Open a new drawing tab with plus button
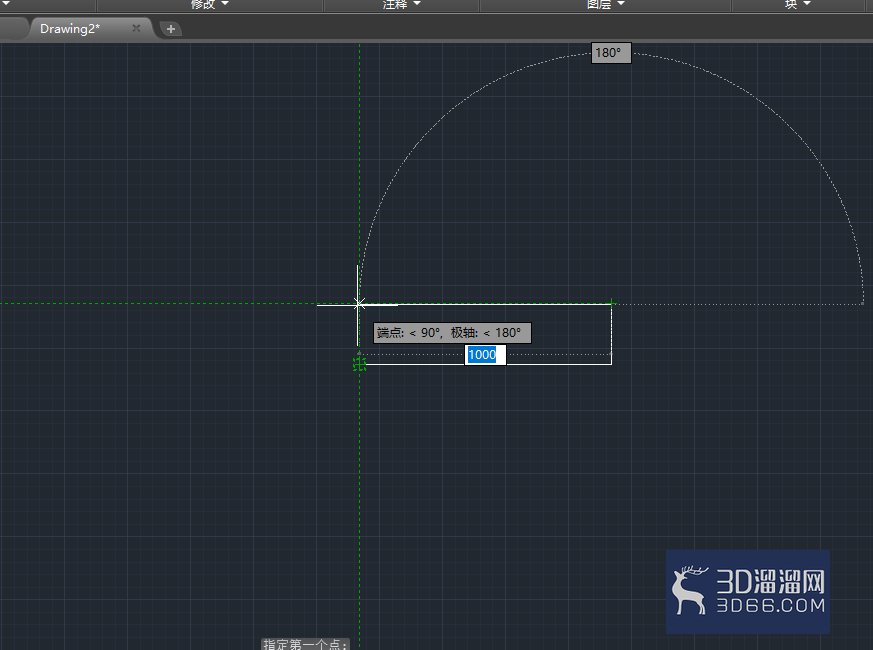The height and width of the screenshot is (650, 873). click(171, 29)
